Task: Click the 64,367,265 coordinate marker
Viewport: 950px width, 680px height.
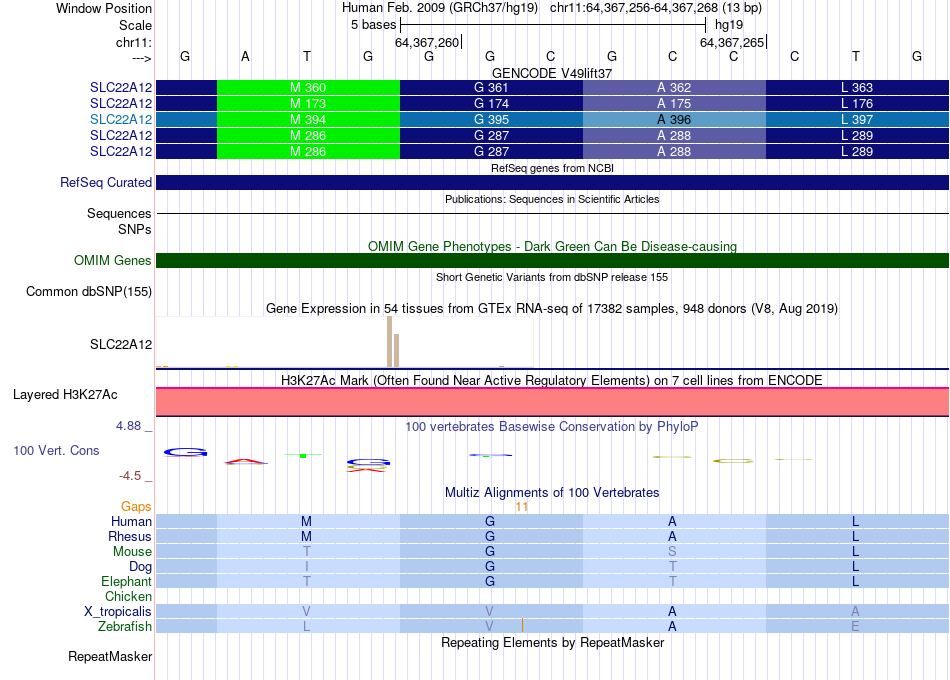Action: 732,42
